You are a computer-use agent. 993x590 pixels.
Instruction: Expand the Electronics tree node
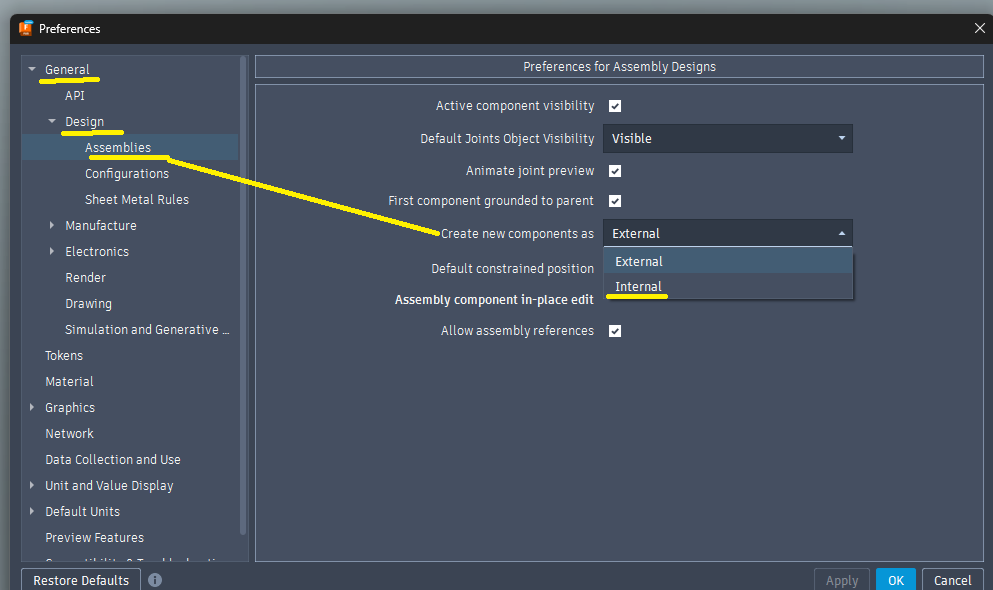pyautogui.click(x=52, y=251)
